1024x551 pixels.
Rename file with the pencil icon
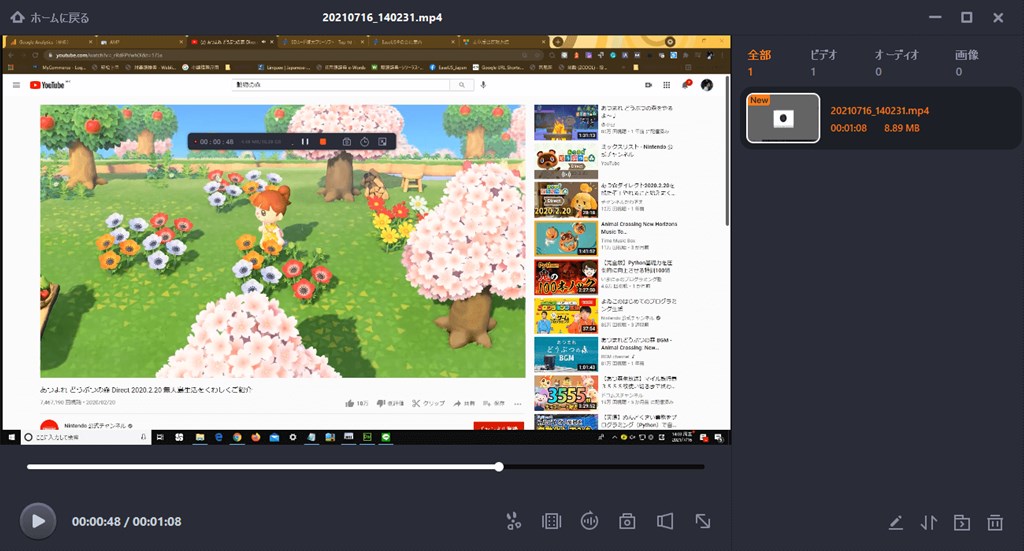(x=895, y=522)
